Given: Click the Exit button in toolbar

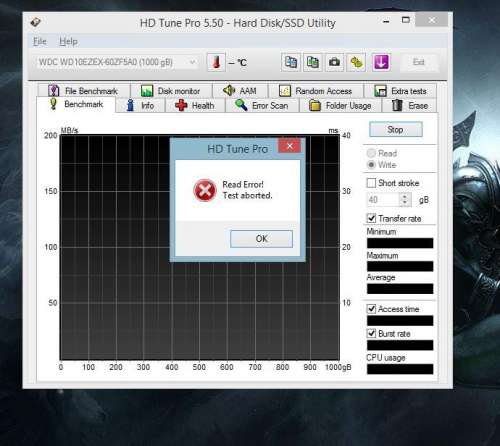Looking at the screenshot, I should [x=419, y=62].
